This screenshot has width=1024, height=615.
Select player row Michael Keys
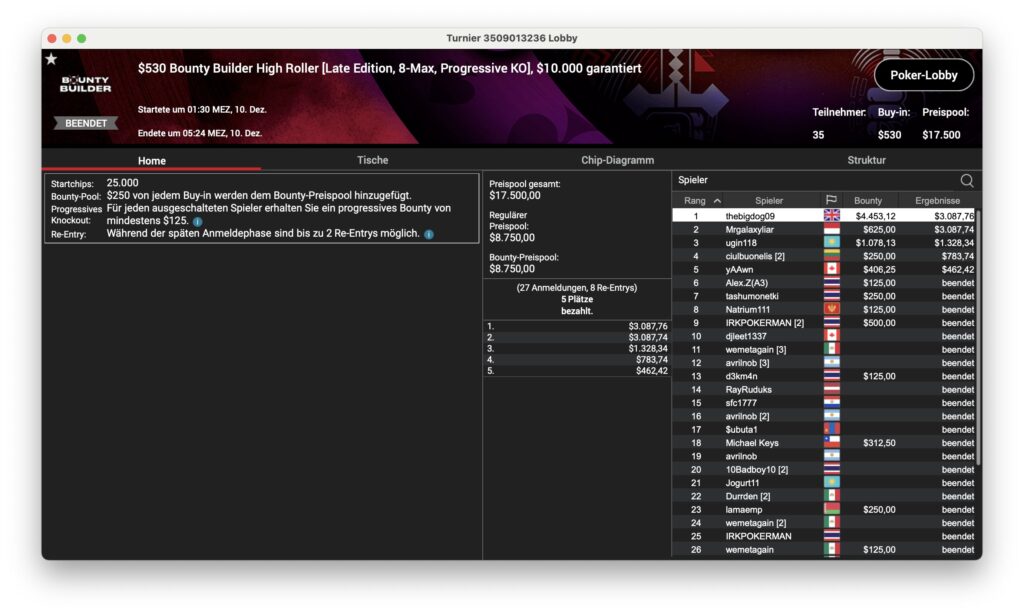tap(824, 443)
